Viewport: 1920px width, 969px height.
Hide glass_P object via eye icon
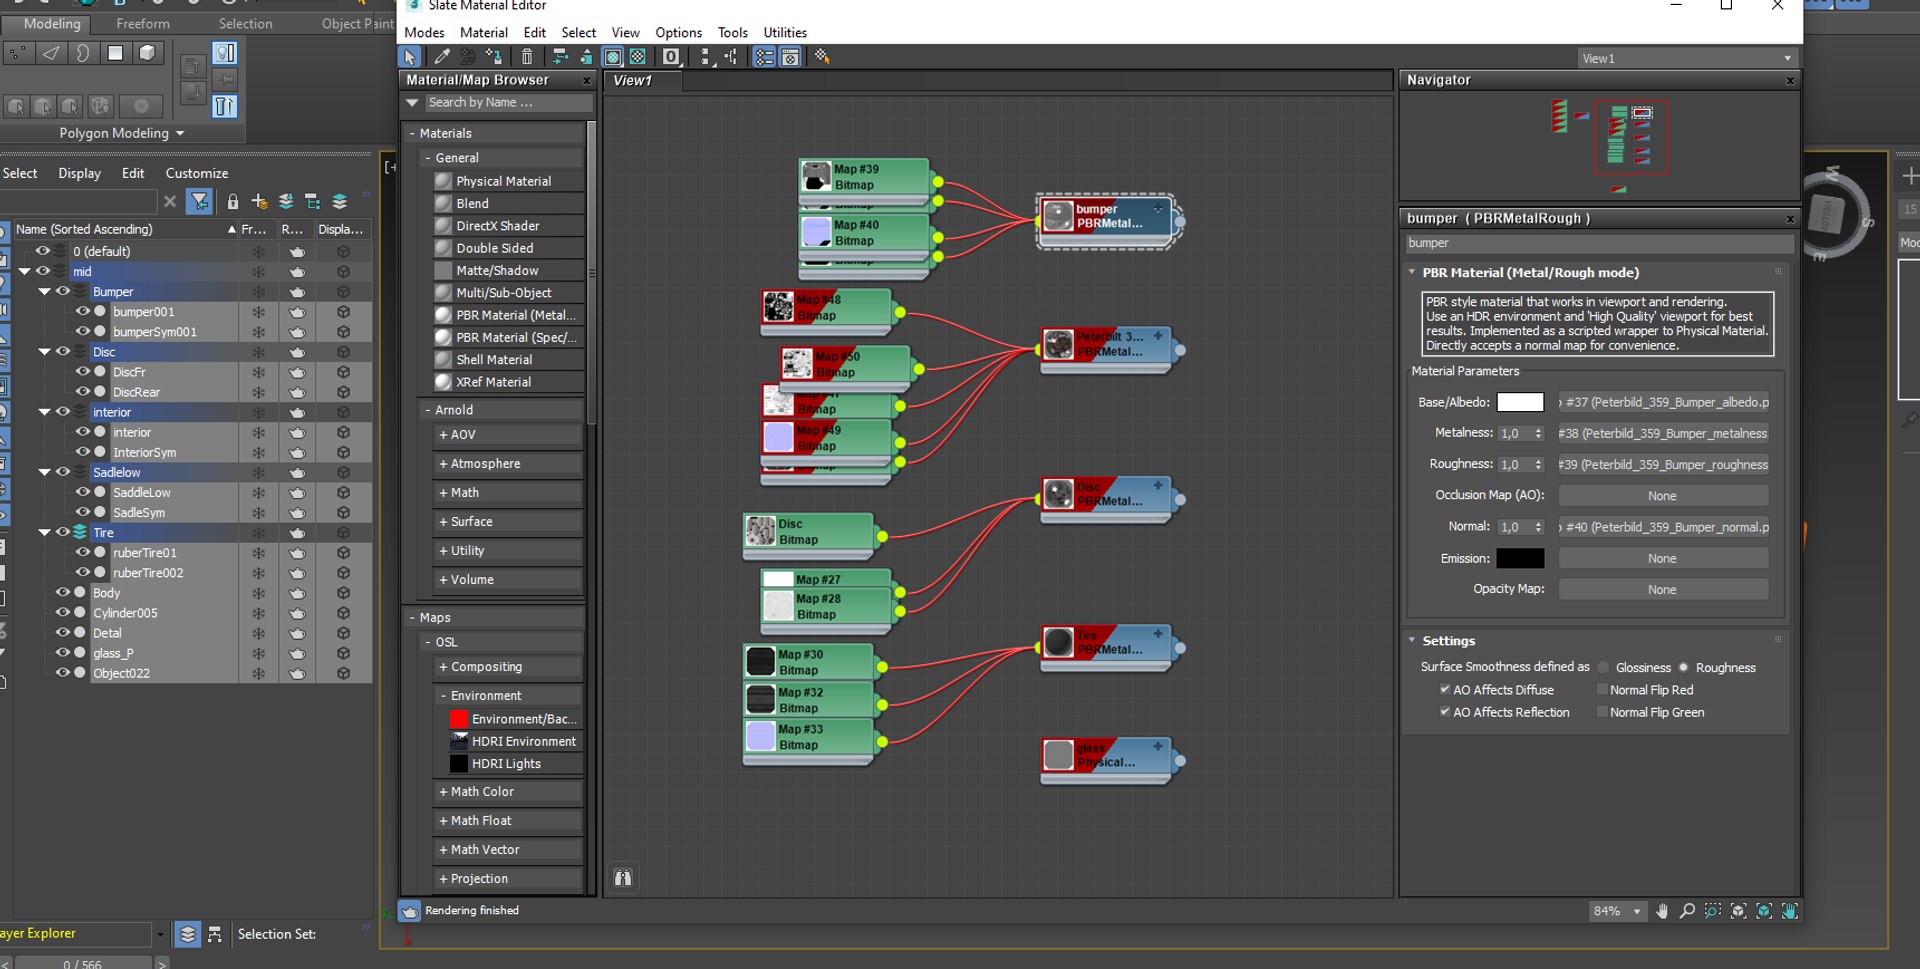click(63, 653)
